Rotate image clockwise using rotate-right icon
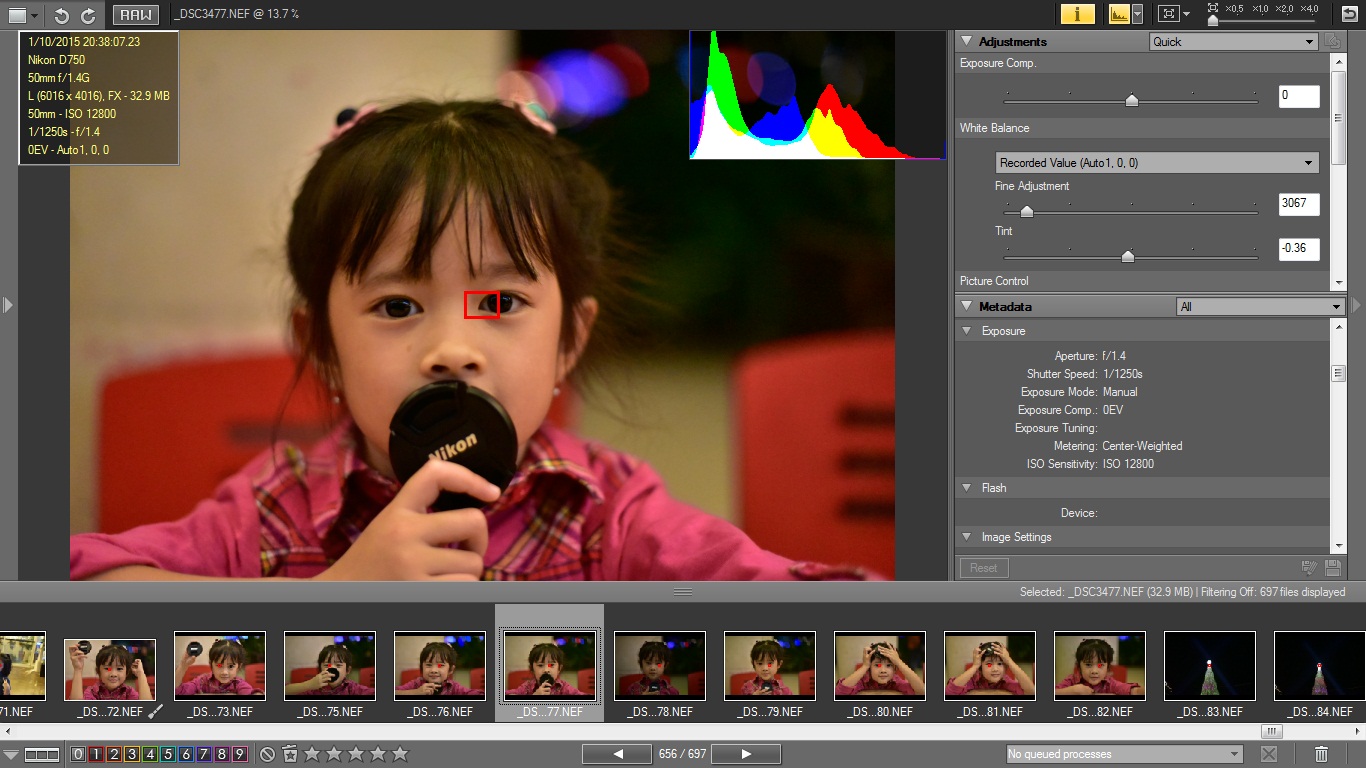 [x=88, y=15]
